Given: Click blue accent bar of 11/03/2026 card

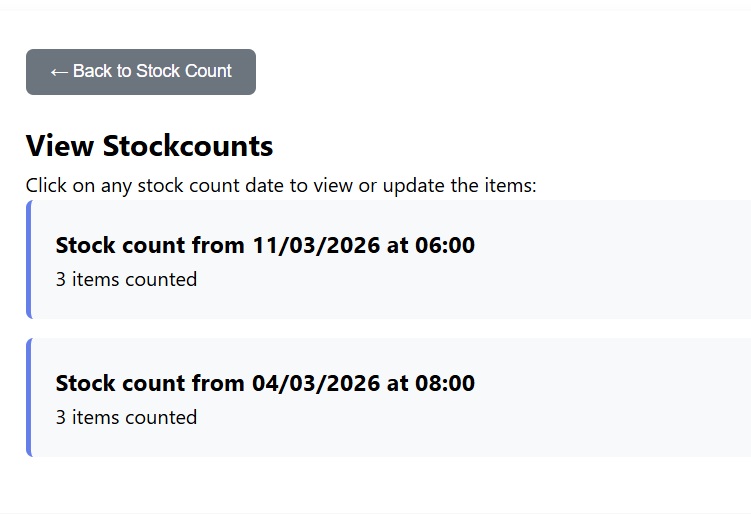Looking at the screenshot, I should (x=29, y=259).
